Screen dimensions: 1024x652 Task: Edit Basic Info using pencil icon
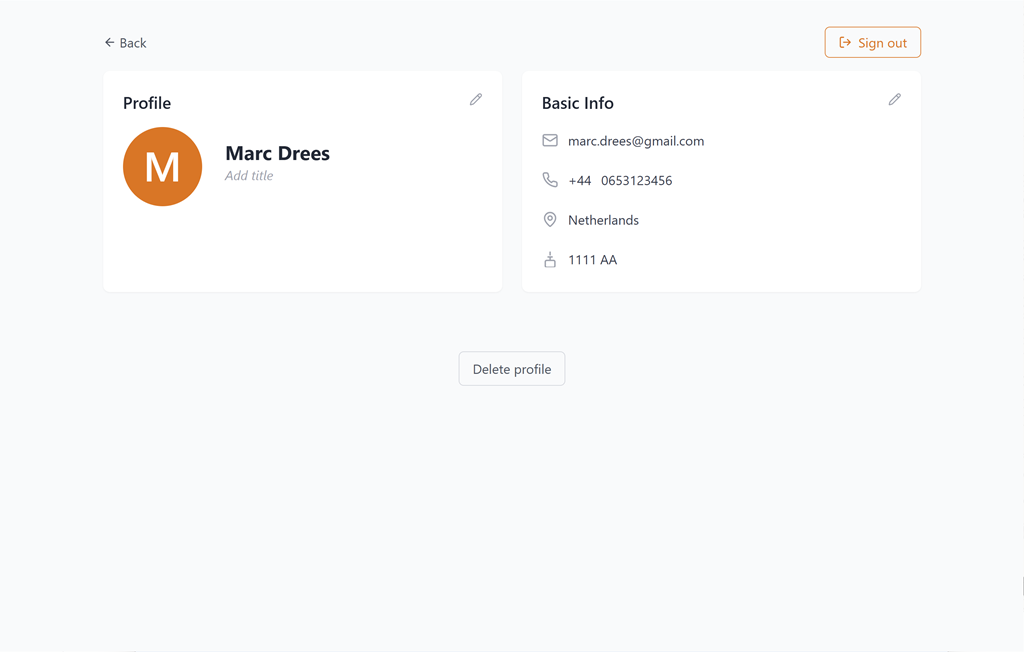[x=894, y=100]
